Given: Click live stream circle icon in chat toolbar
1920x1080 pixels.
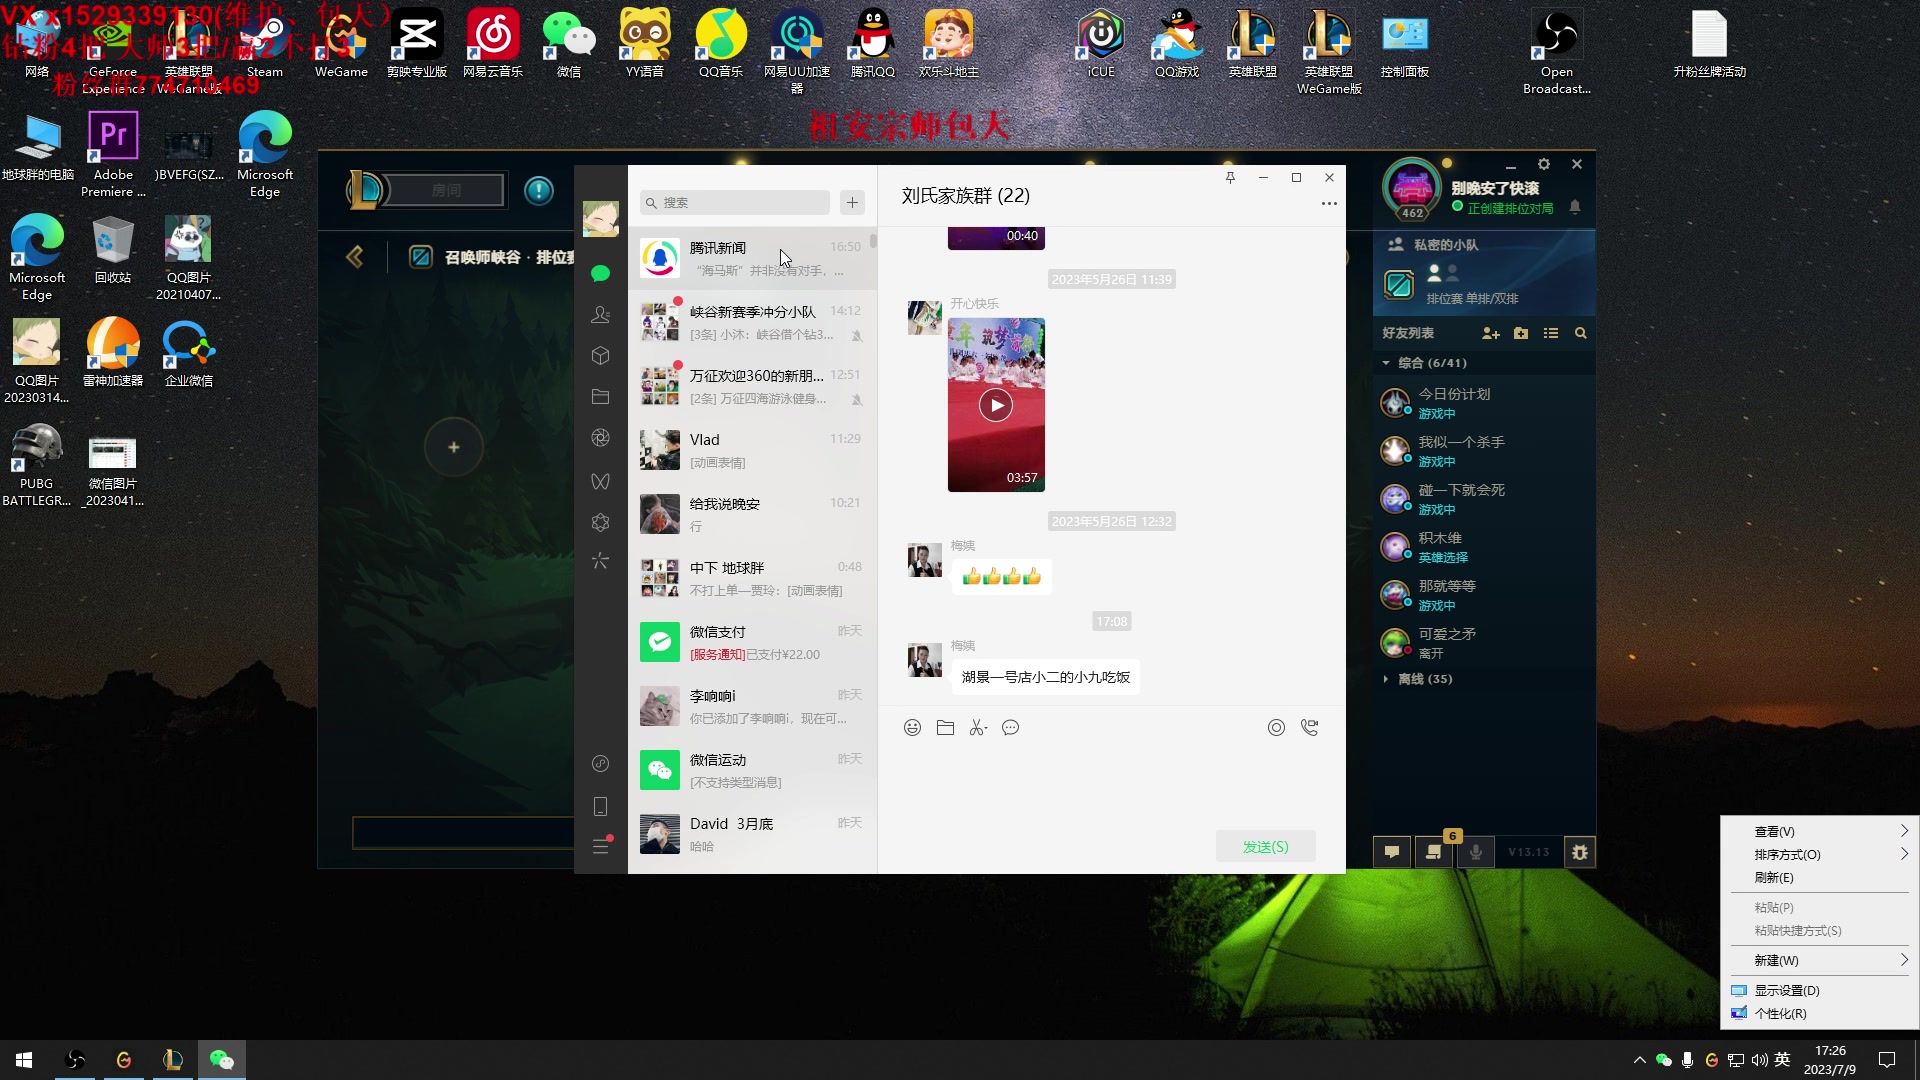Looking at the screenshot, I should tap(1276, 728).
